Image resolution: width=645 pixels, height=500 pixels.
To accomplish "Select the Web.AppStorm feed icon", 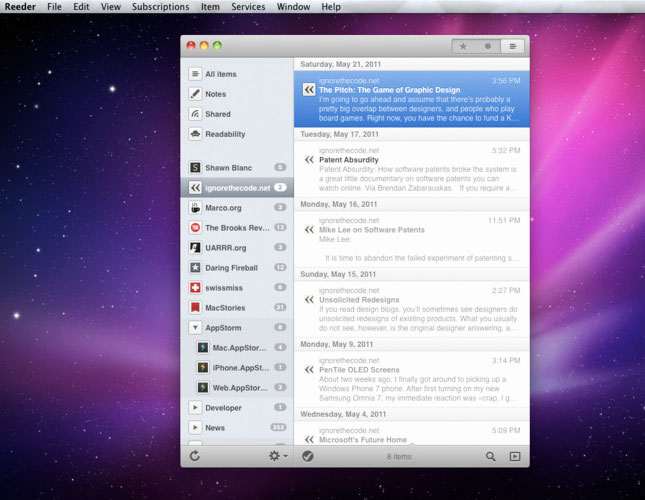I will pyautogui.click(x=203, y=387).
